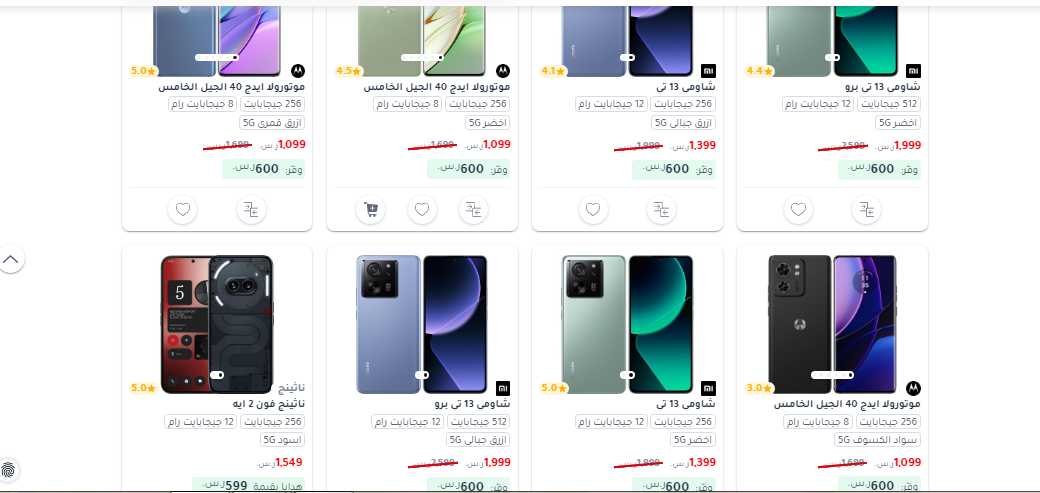Wishlist the top-row Xiaomi 13T alpine blue
Viewport: 1040px width, 493px height.
pyautogui.click(x=593, y=210)
